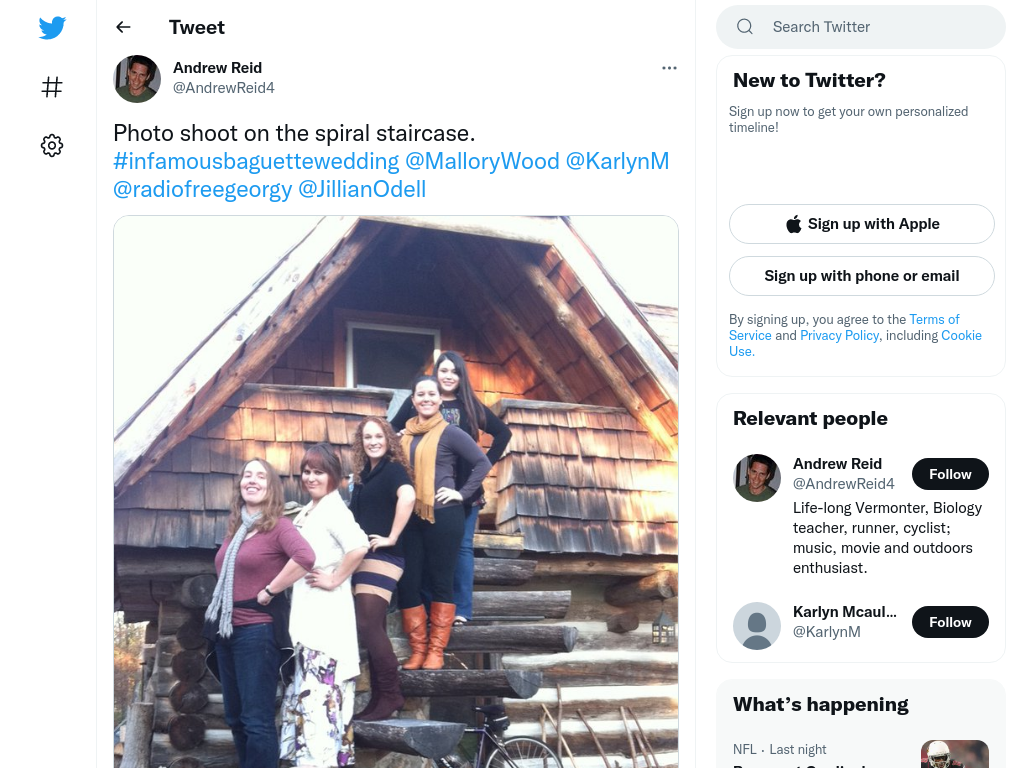The height and width of the screenshot is (768, 1024).
Task: Open the @JillianOdell mention
Action: [x=362, y=189]
